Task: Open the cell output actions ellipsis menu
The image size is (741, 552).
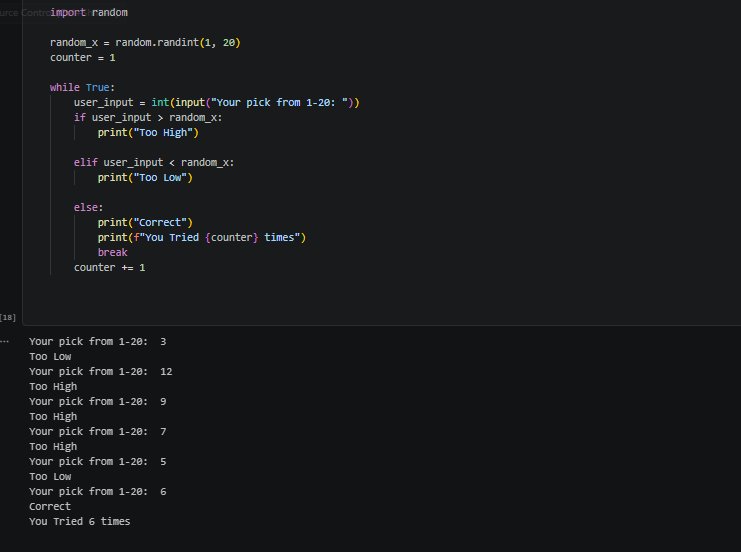Action: click(4, 341)
